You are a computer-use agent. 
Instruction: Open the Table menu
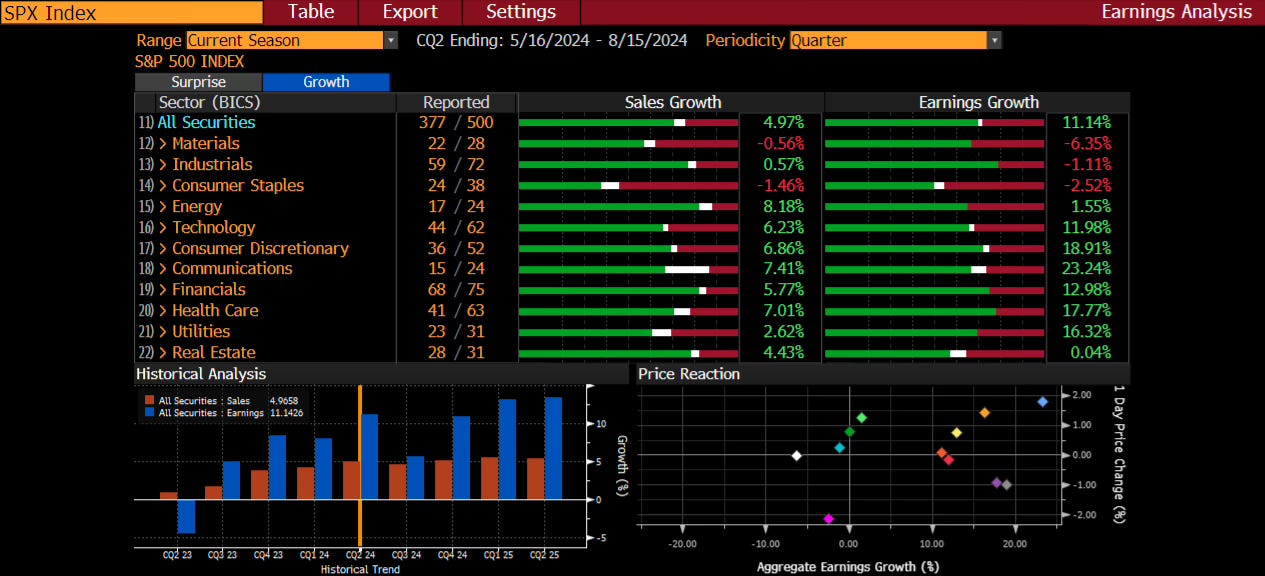(310, 12)
